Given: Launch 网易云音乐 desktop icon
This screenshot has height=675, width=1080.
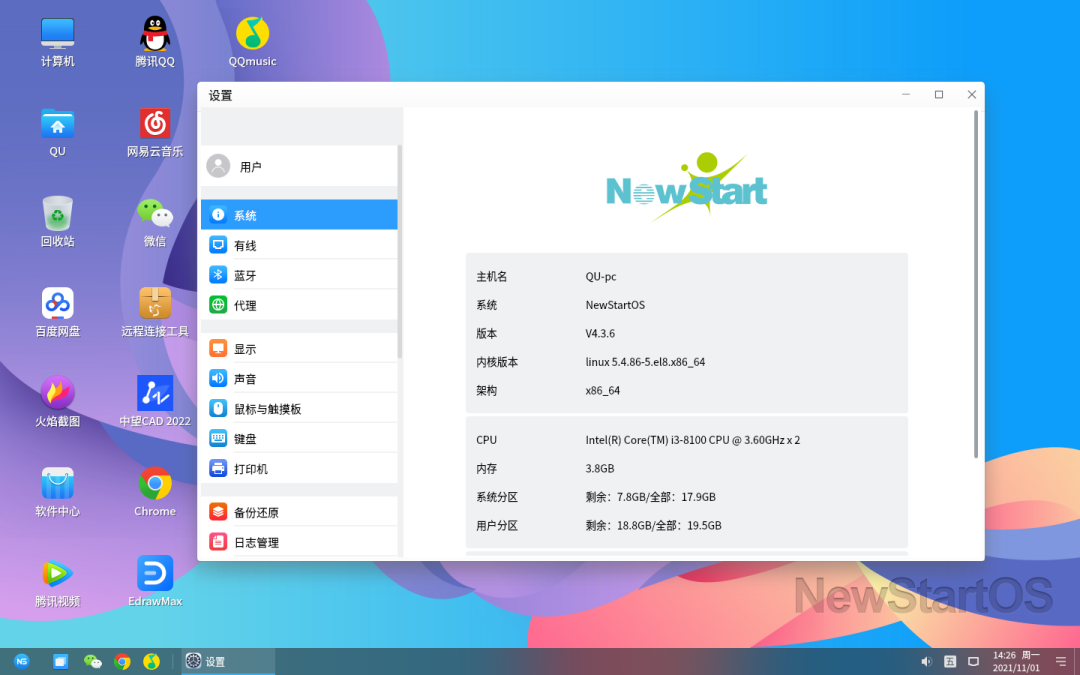Looking at the screenshot, I should click(x=155, y=132).
